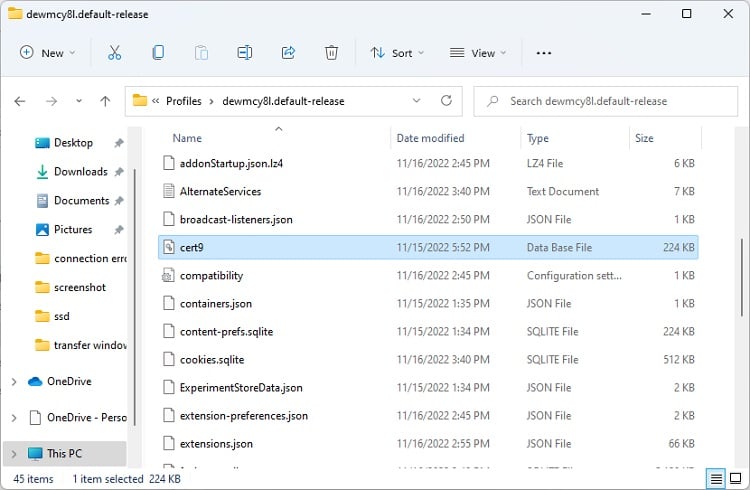Click the AlternateServices text document icon
Viewport: 750px width, 490px height.
(x=168, y=191)
